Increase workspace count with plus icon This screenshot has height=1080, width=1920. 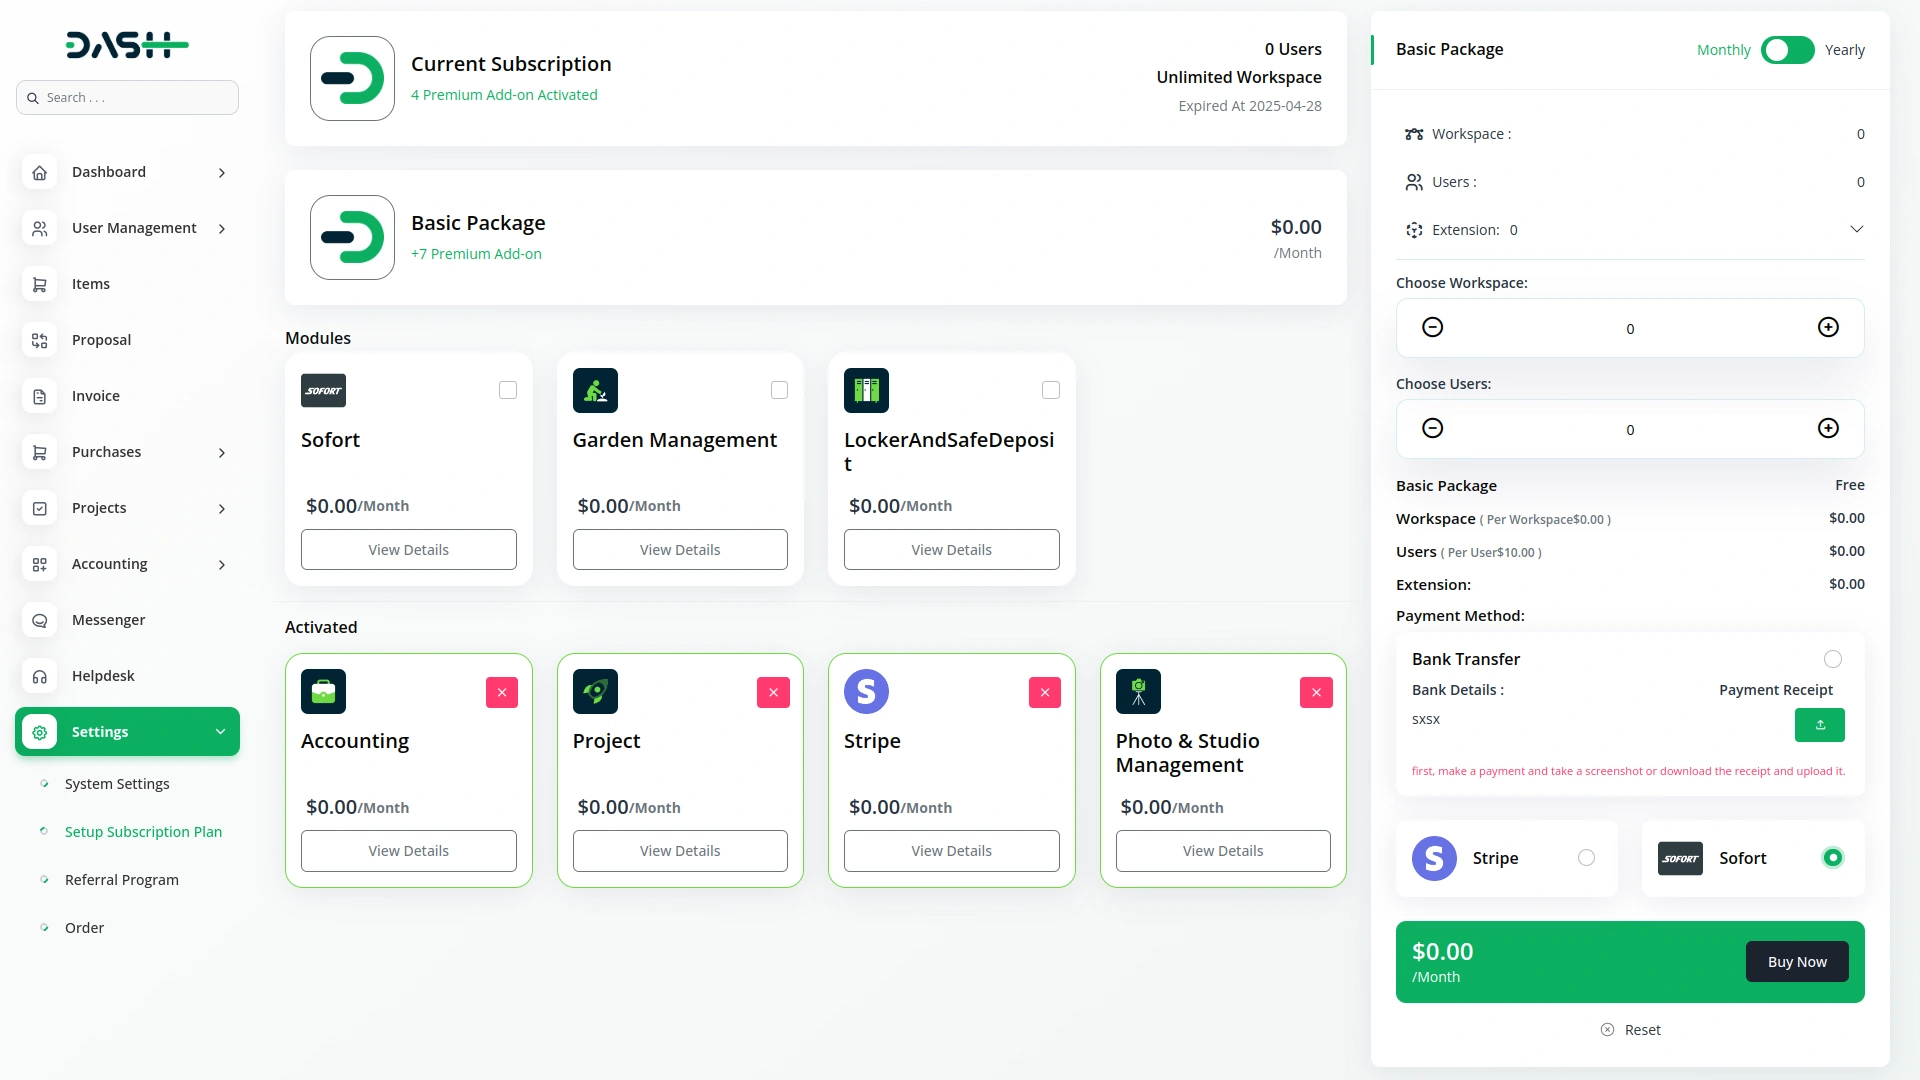(1827, 328)
